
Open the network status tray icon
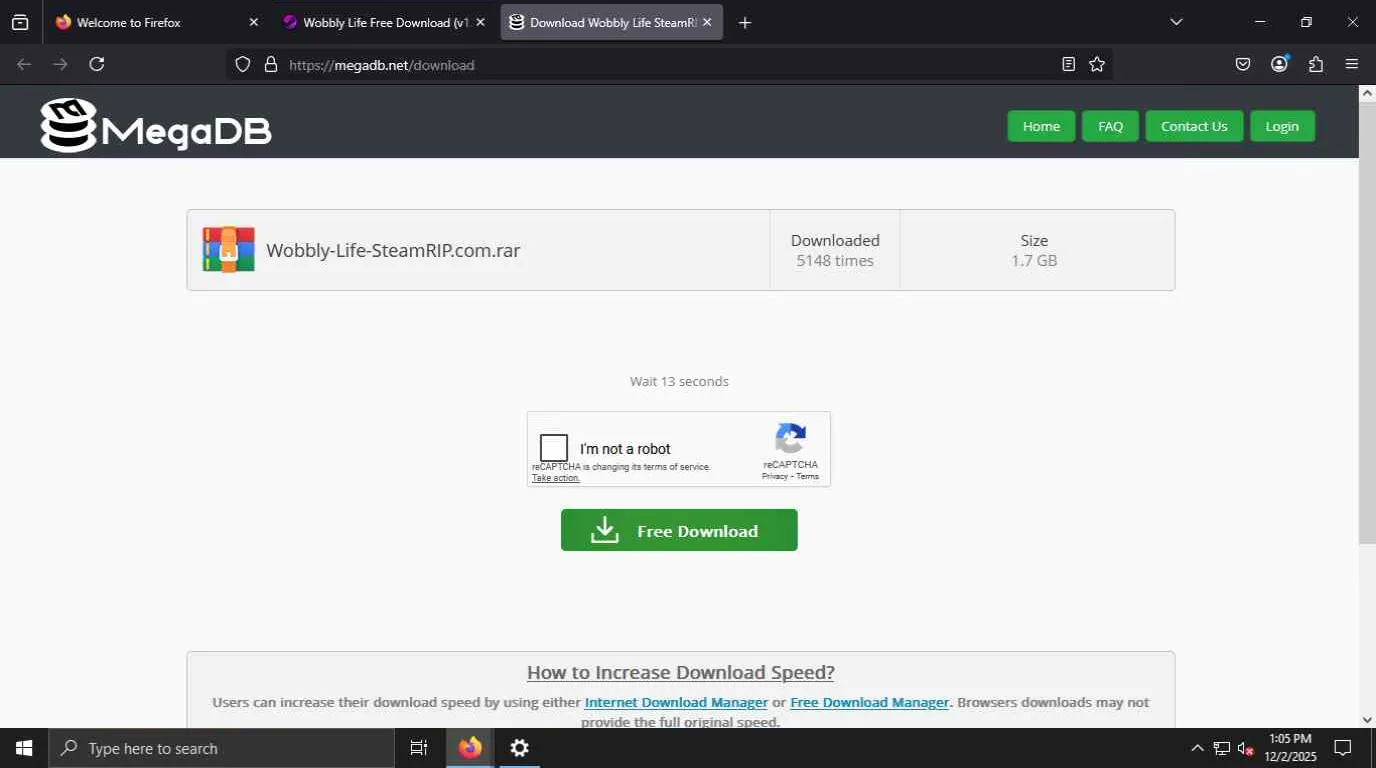[x=1221, y=748]
